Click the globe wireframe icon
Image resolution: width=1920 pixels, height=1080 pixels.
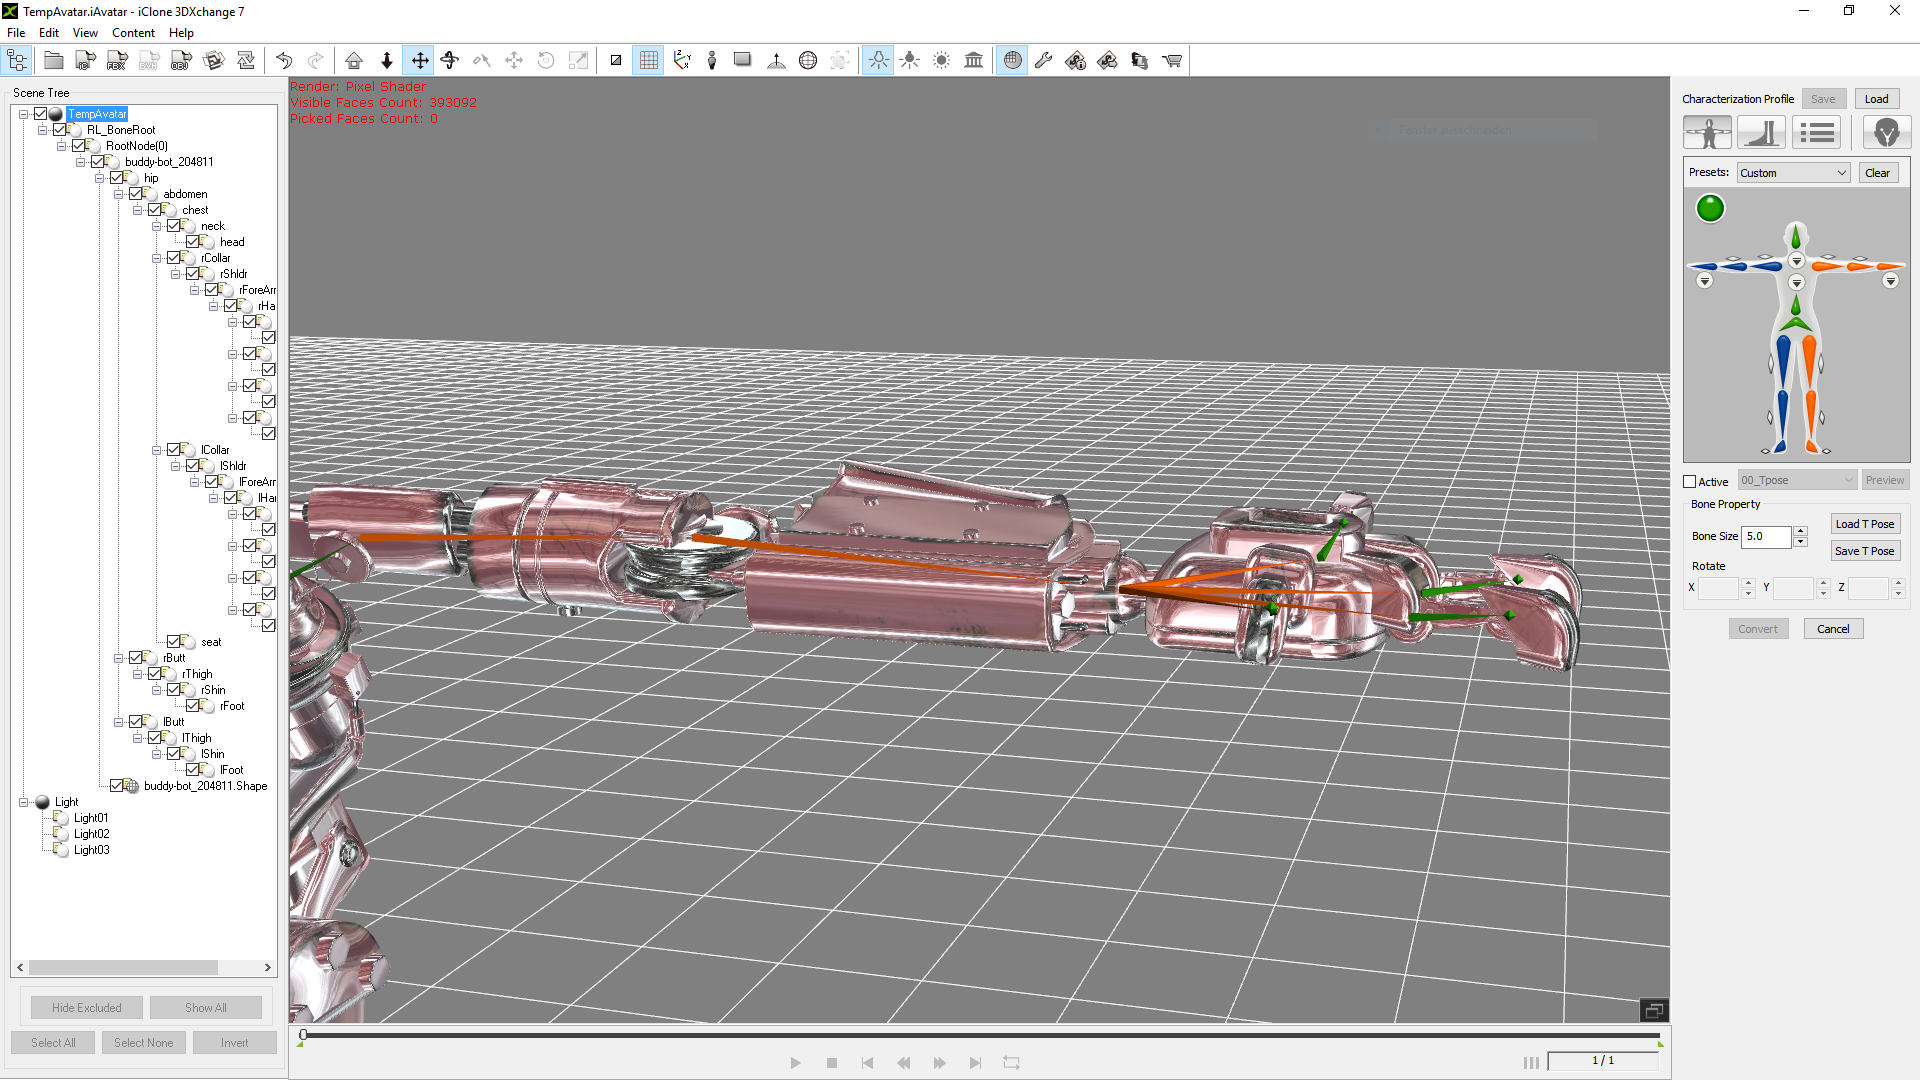808,61
